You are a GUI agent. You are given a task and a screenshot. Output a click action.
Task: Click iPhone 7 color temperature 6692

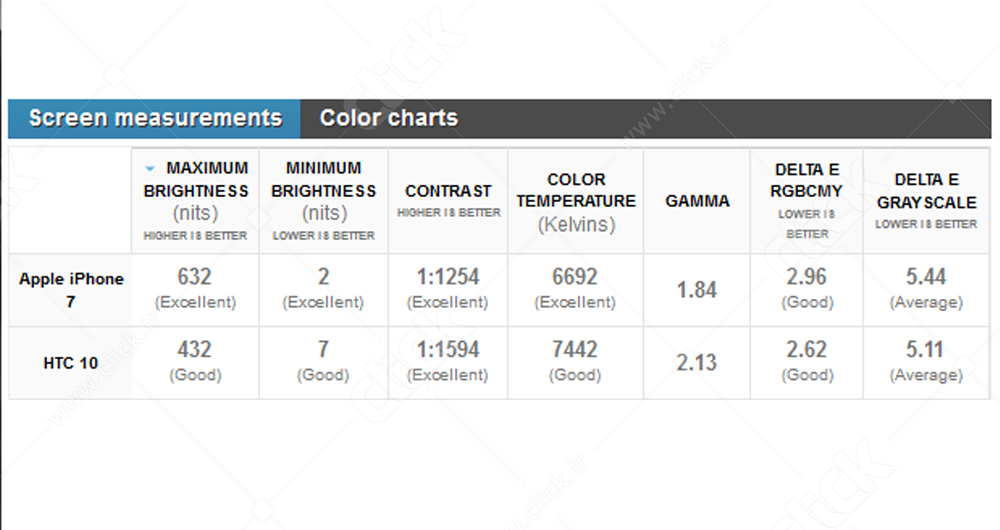575,277
